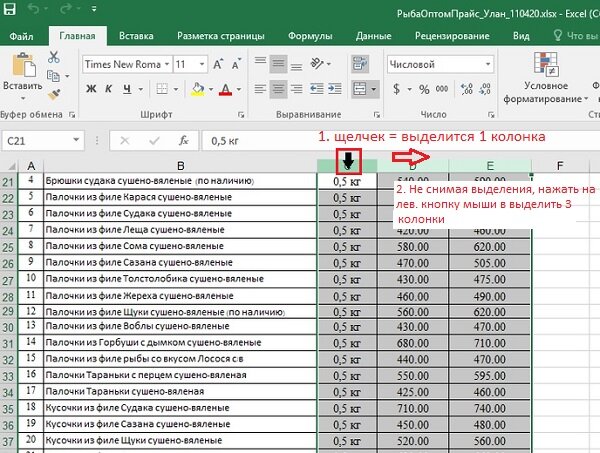Viewport: 600px width, 453px height.
Task: Click the Cut scissors icon
Action: point(54,57)
